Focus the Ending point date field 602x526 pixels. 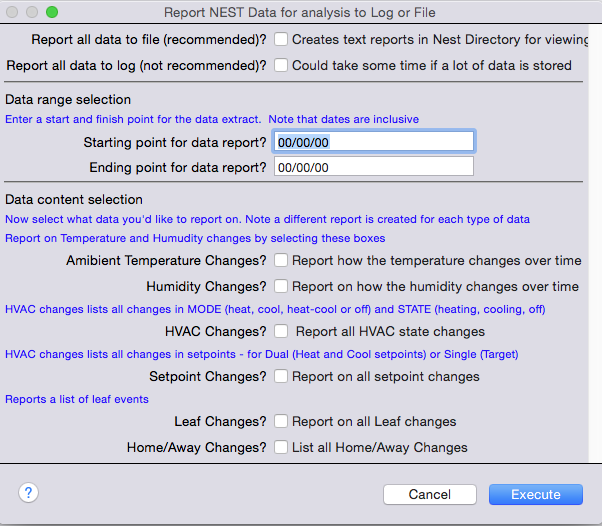pos(374,167)
